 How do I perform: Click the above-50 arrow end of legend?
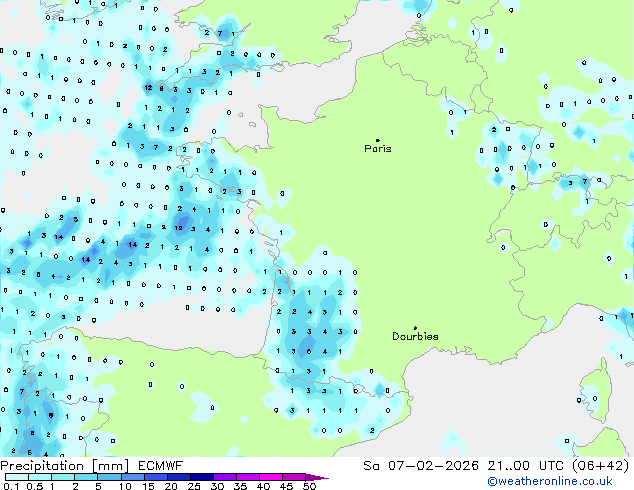pos(317,477)
